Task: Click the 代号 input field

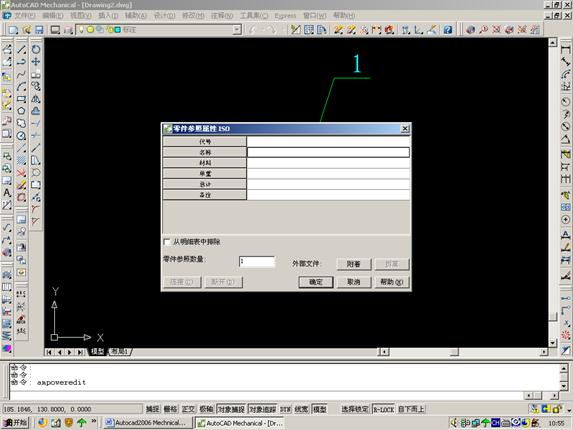Action: pyautogui.click(x=328, y=141)
